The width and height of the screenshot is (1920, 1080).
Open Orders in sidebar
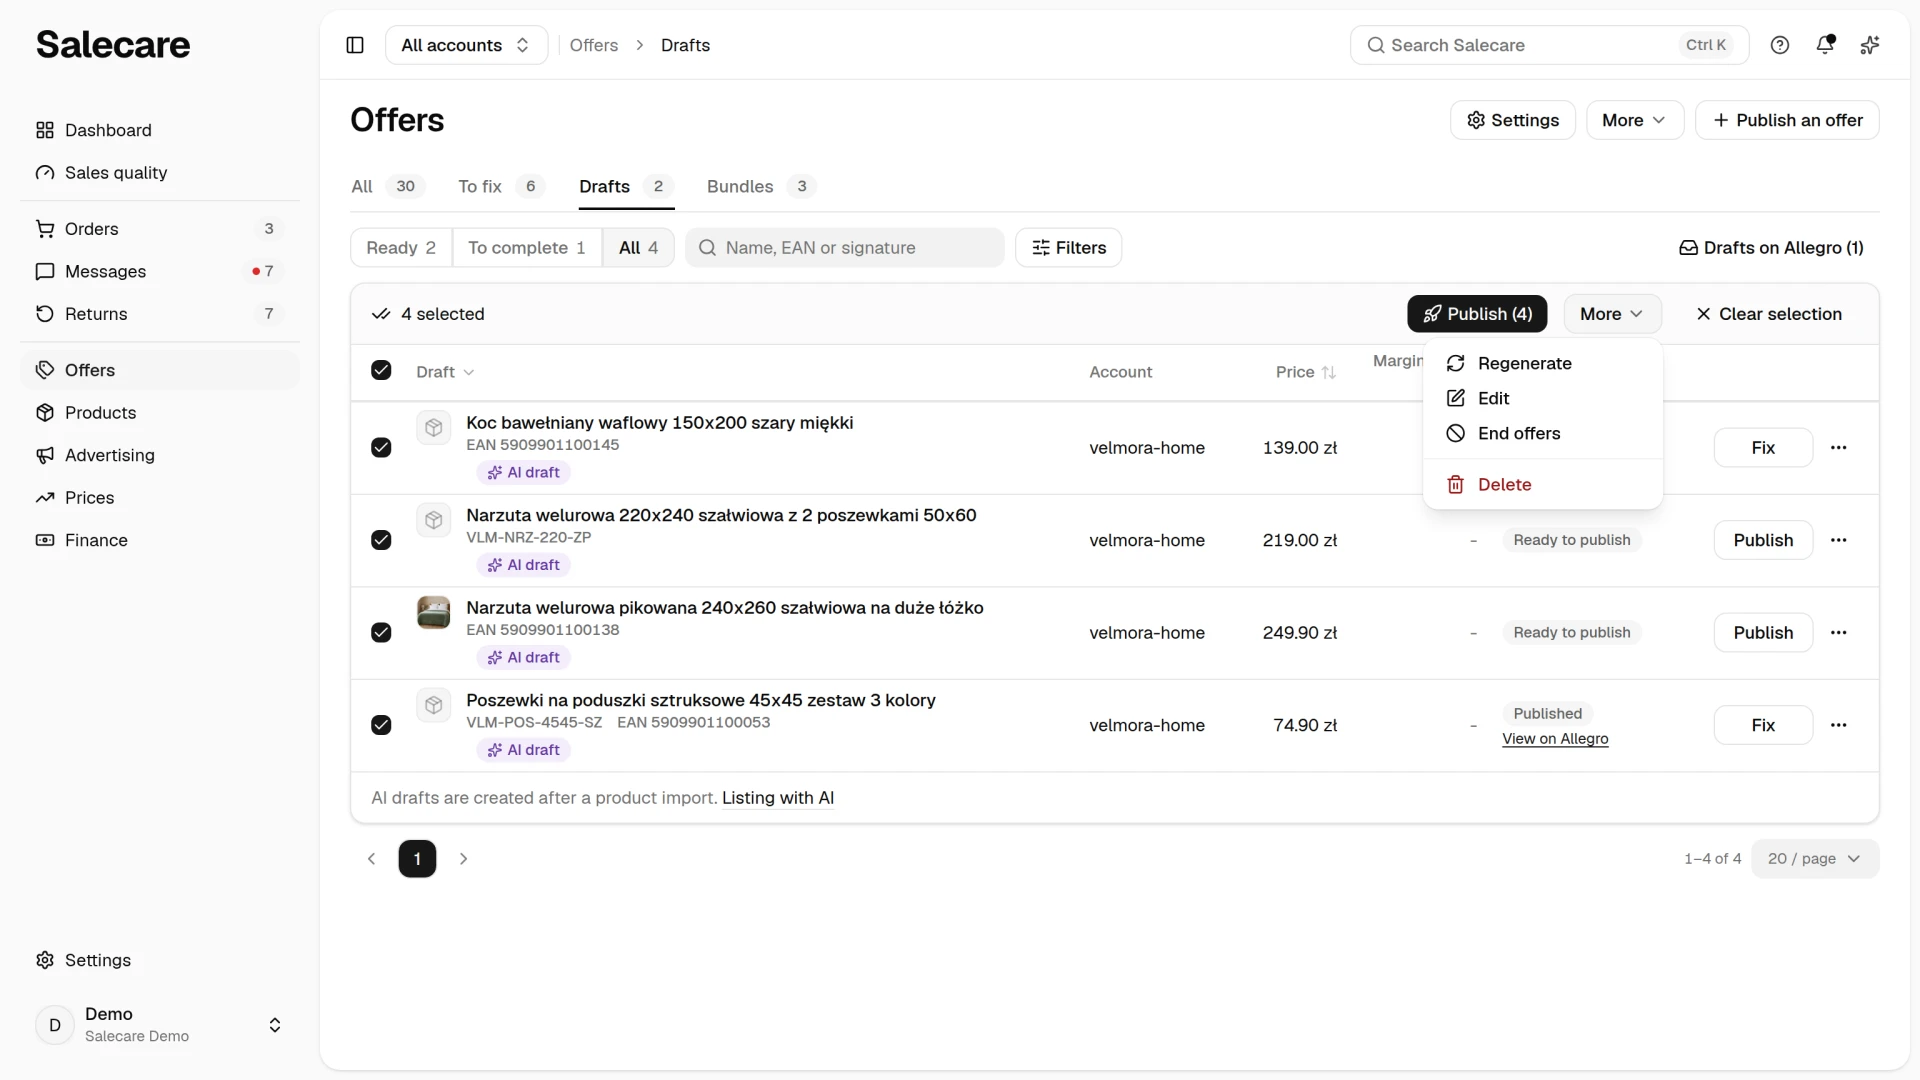(x=160, y=229)
